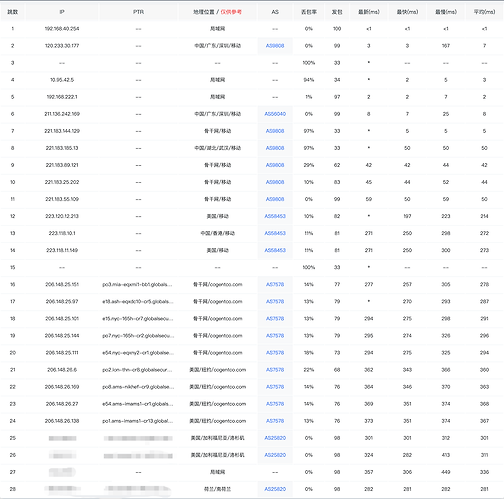Select IP 192.168.222.1 cell
The width and height of the screenshot is (504, 499).
pos(62,97)
